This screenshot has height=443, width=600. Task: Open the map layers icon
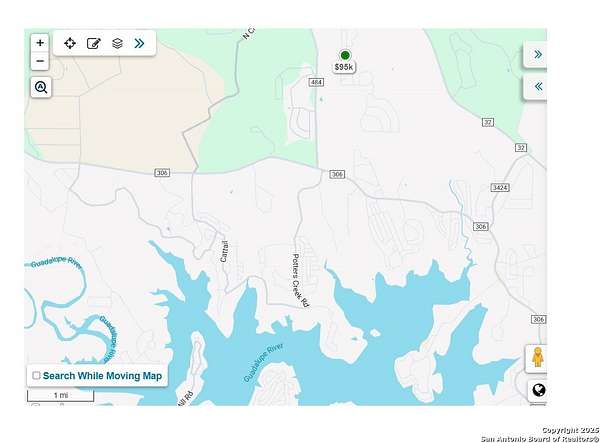click(x=117, y=43)
